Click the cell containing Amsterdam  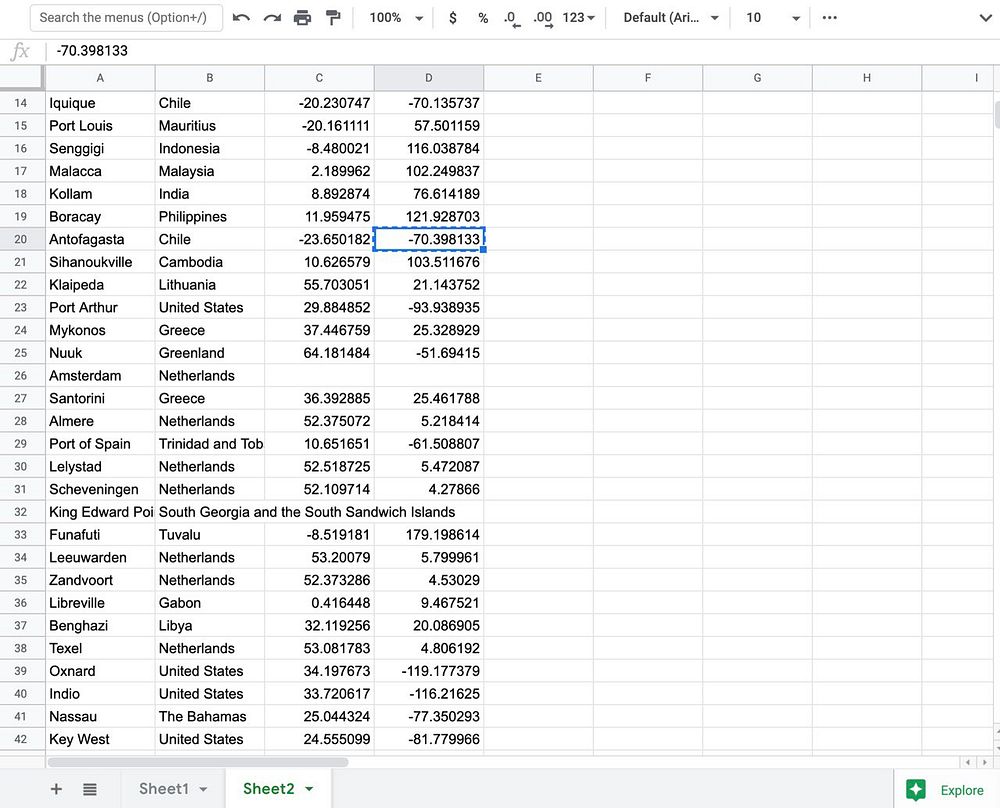(x=100, y=376)
